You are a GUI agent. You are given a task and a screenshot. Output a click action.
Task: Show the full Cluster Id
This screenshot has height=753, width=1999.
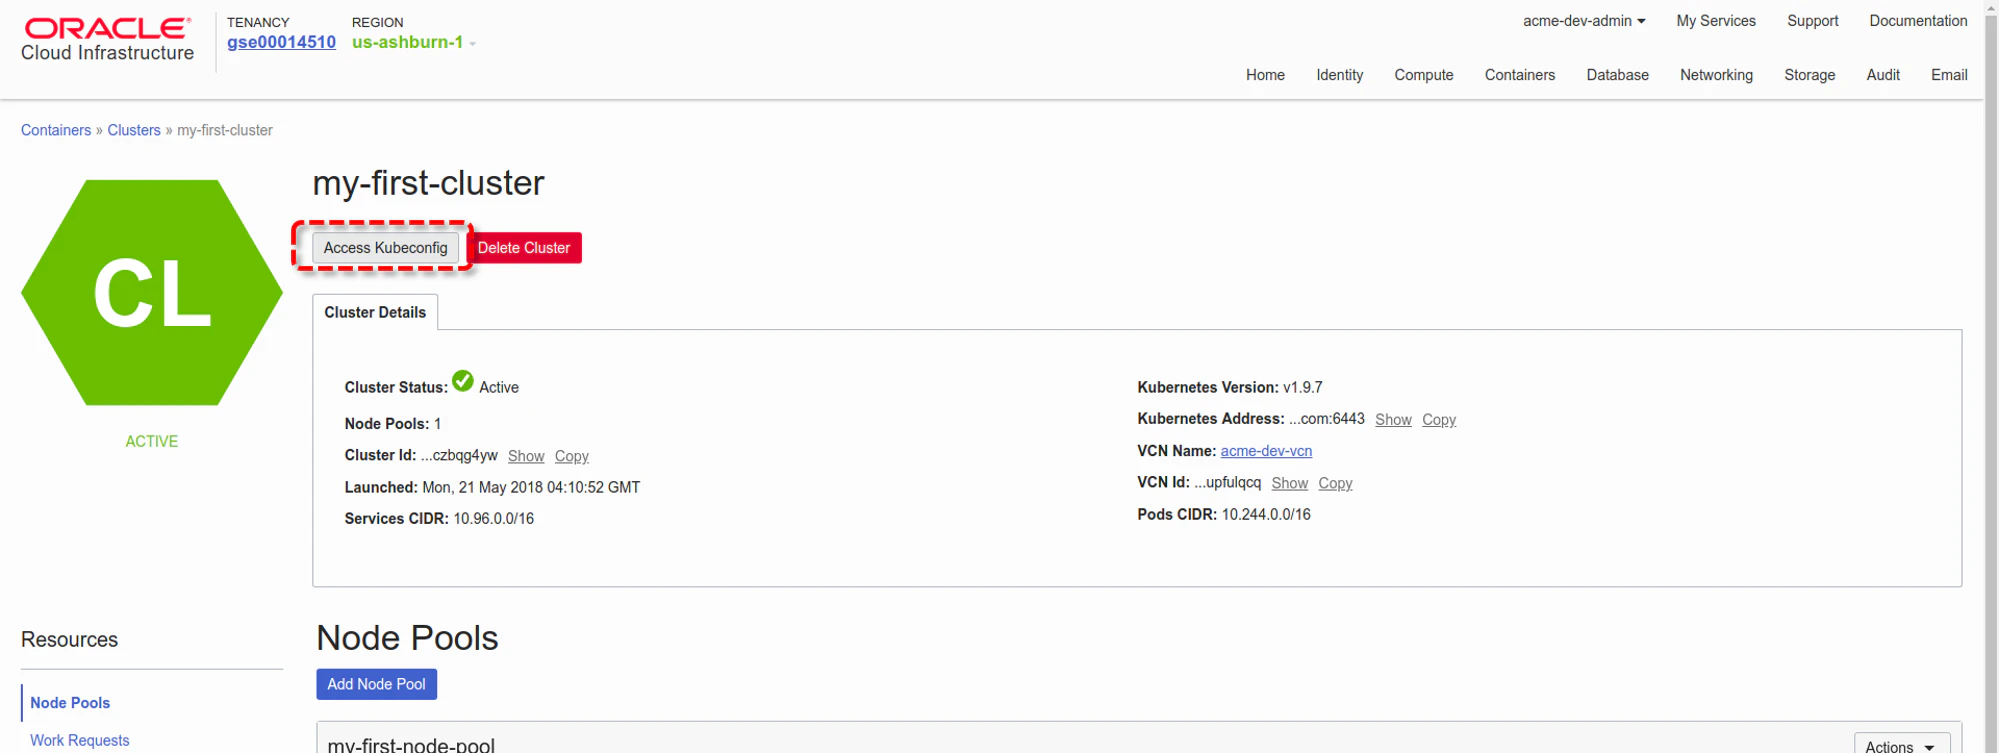pos(526,456)
